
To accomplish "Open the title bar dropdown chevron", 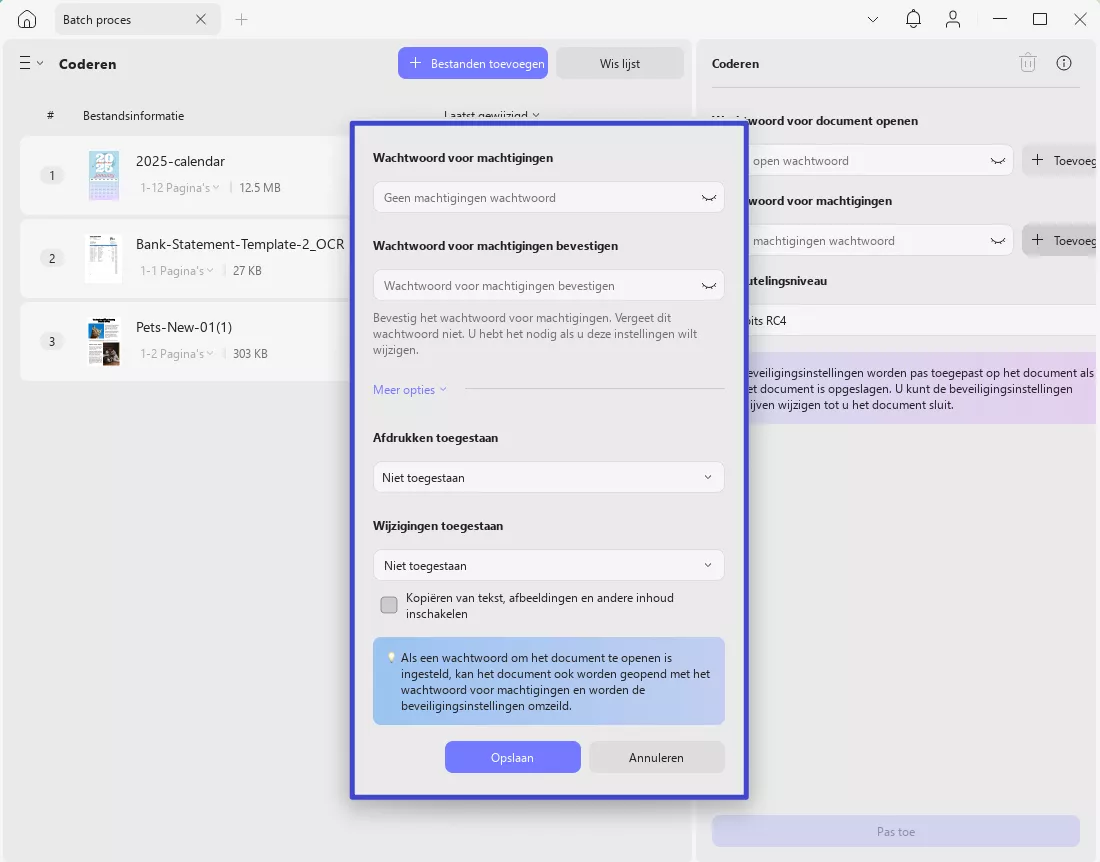I will [x=873, y=20].
